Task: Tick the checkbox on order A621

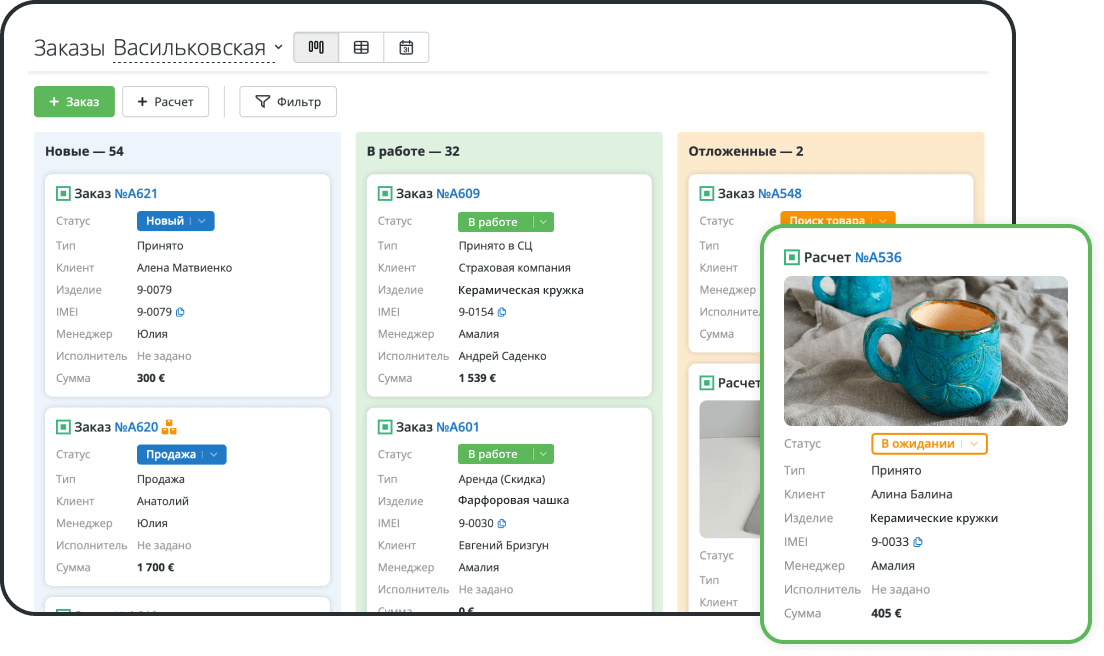Action: (63, 194)
